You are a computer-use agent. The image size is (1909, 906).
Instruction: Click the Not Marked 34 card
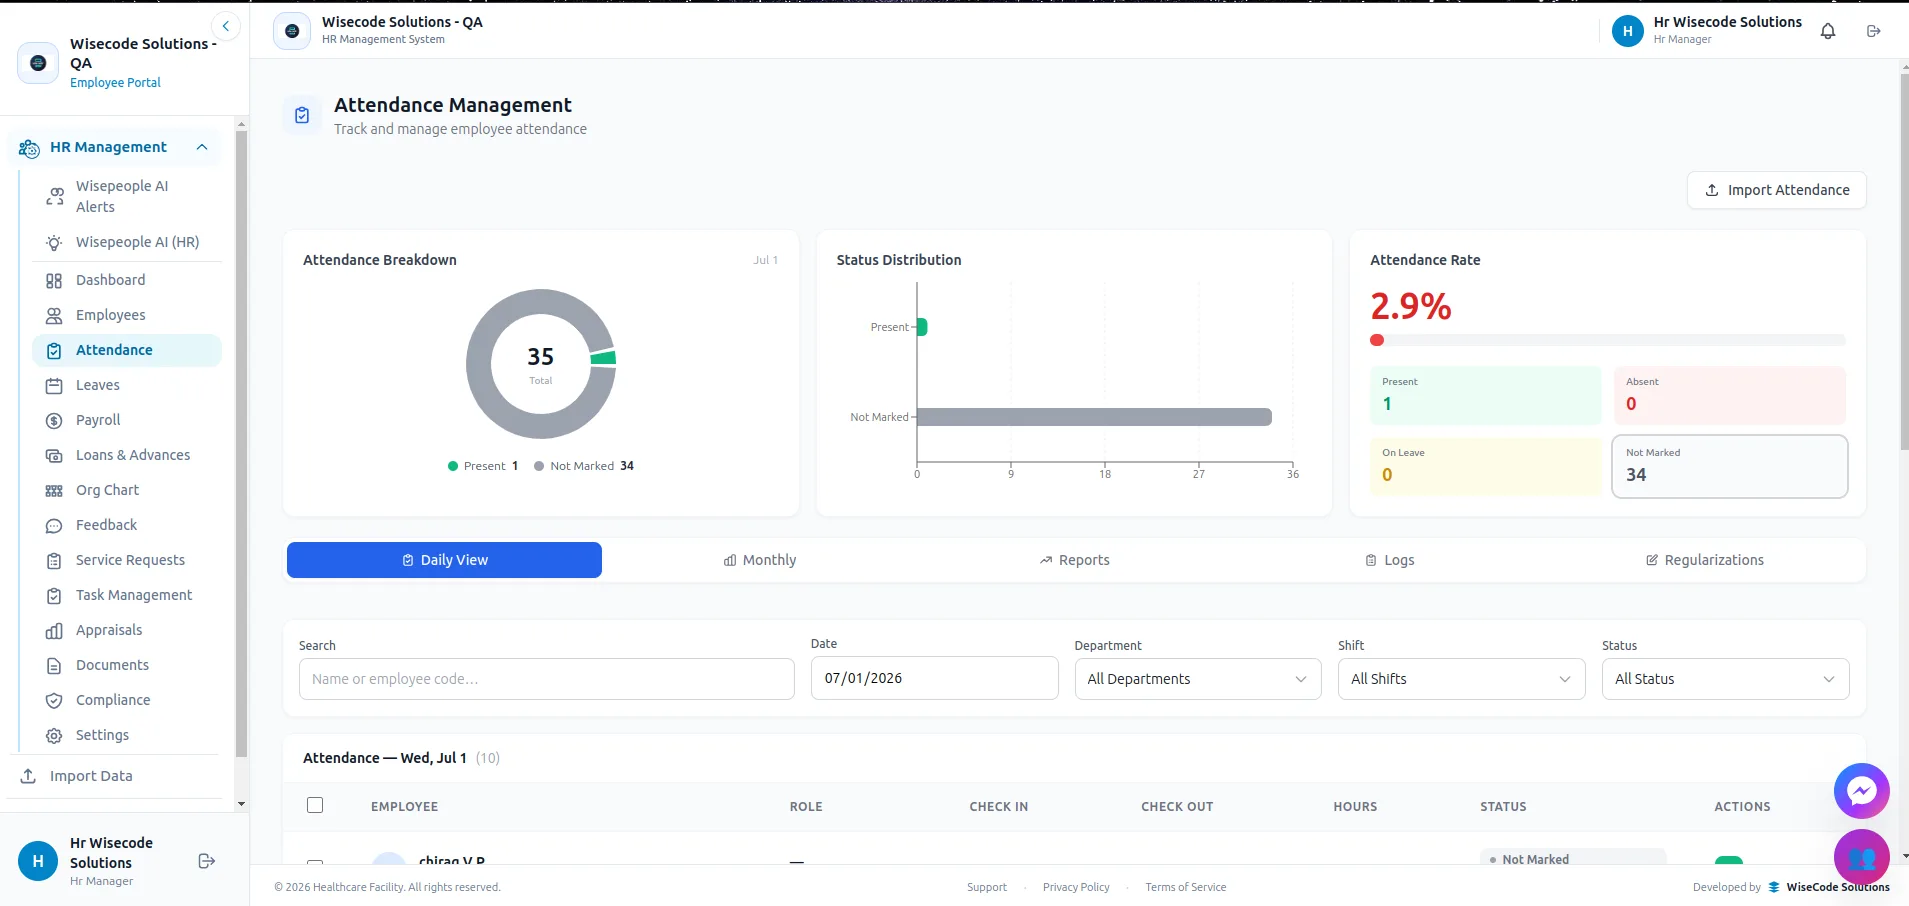(1730, 466)
